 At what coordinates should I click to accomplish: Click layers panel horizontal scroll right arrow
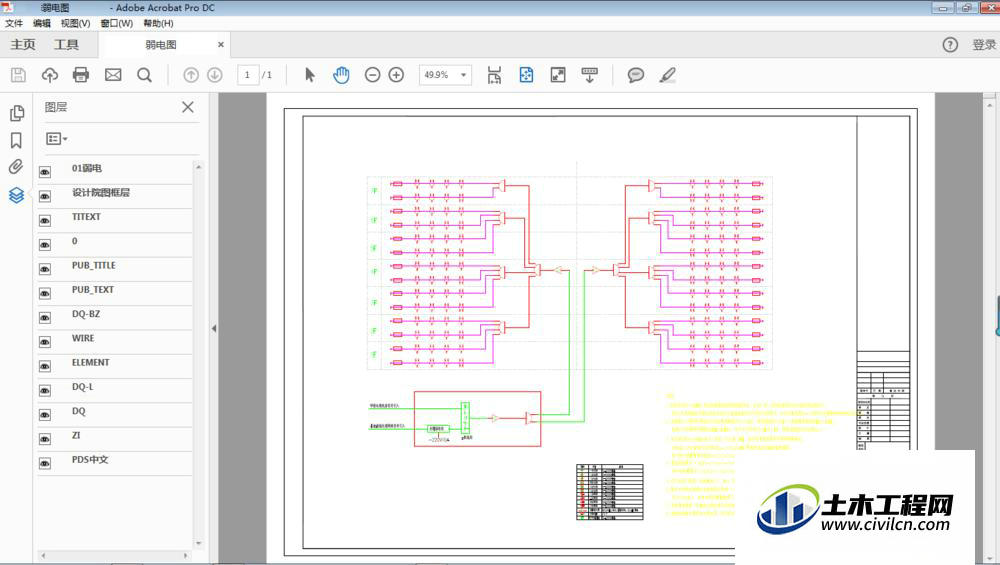(186, 555)
